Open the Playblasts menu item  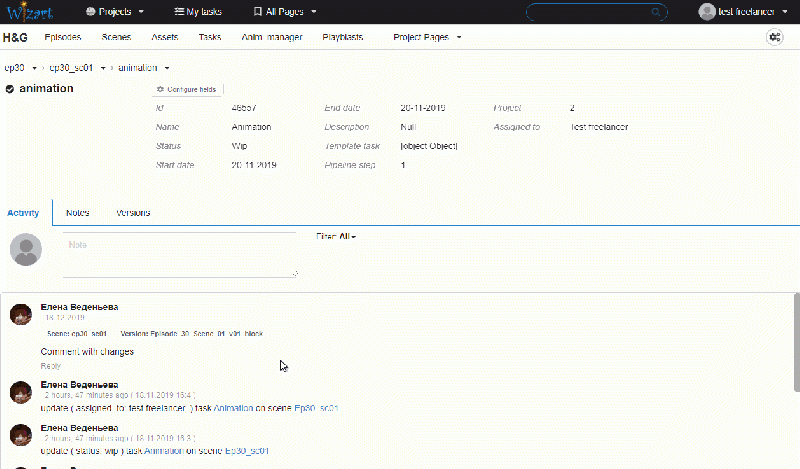[342, 37]
